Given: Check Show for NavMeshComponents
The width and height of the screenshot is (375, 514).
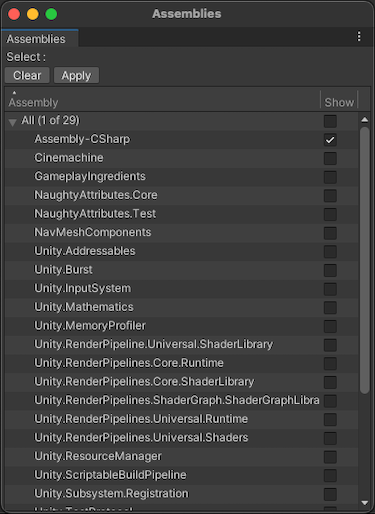Looking at the screenshot, I should coord(330,233).
